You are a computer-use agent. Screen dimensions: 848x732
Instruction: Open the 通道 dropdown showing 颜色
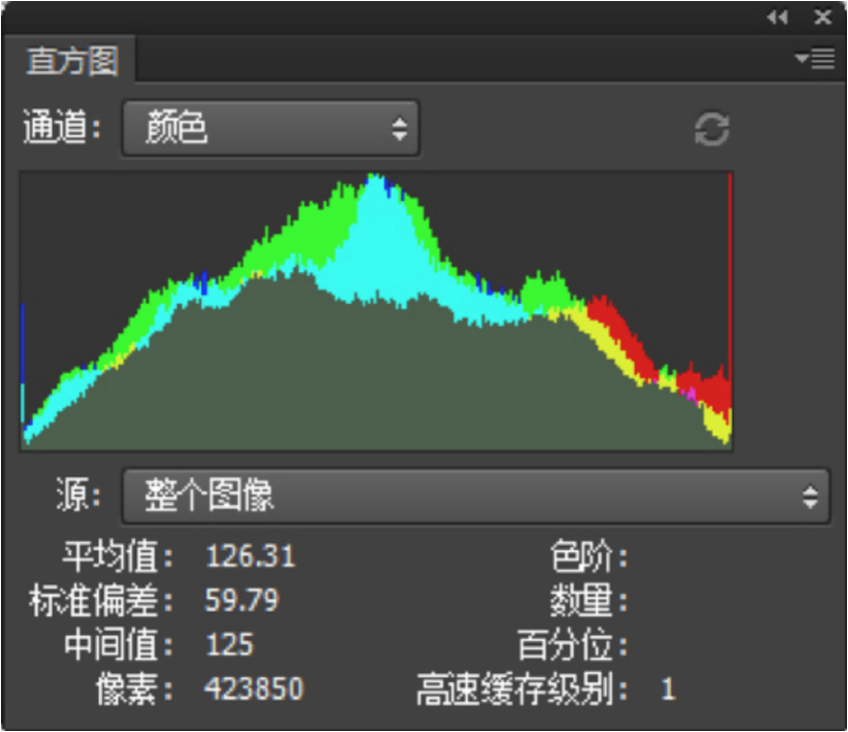(x=271, y=128)
